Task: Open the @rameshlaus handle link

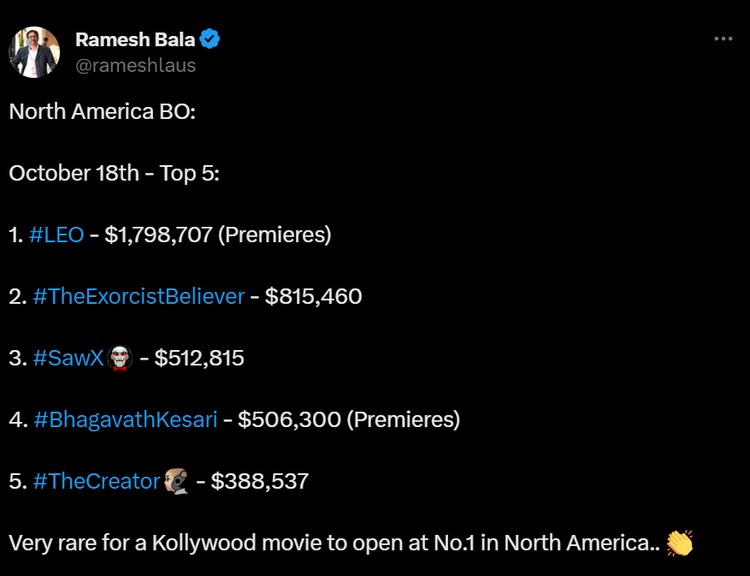Action: (135, 65)
